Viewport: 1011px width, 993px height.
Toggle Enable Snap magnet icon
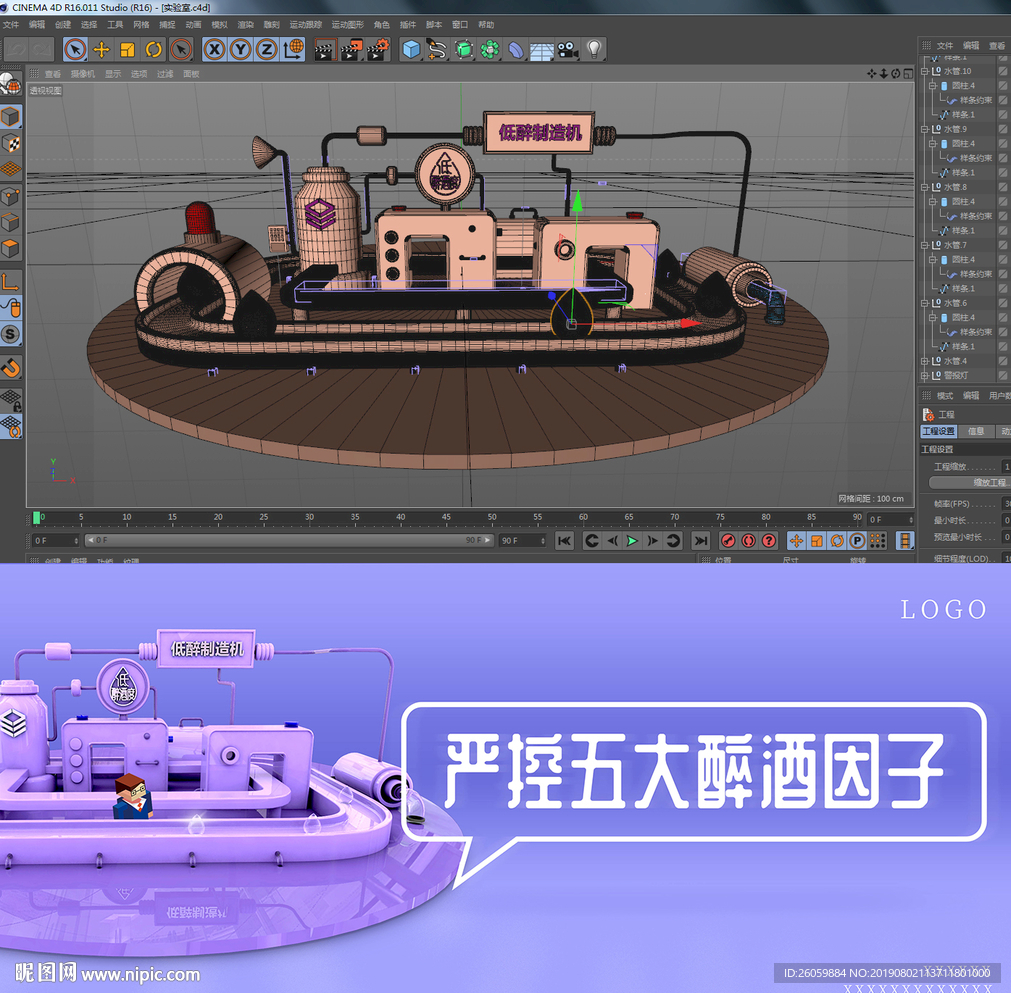point(11,368)
